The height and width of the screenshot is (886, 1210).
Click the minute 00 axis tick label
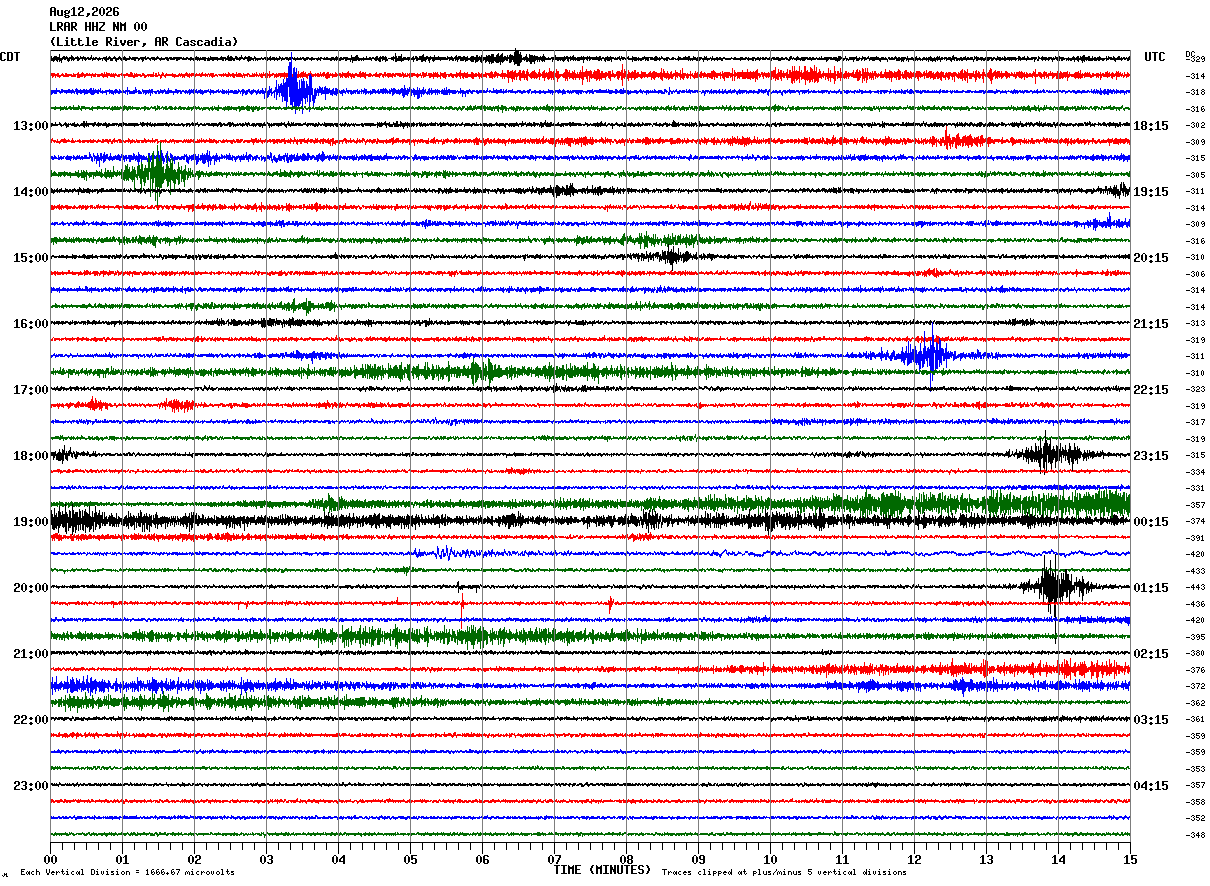click(x=51, y=859)
